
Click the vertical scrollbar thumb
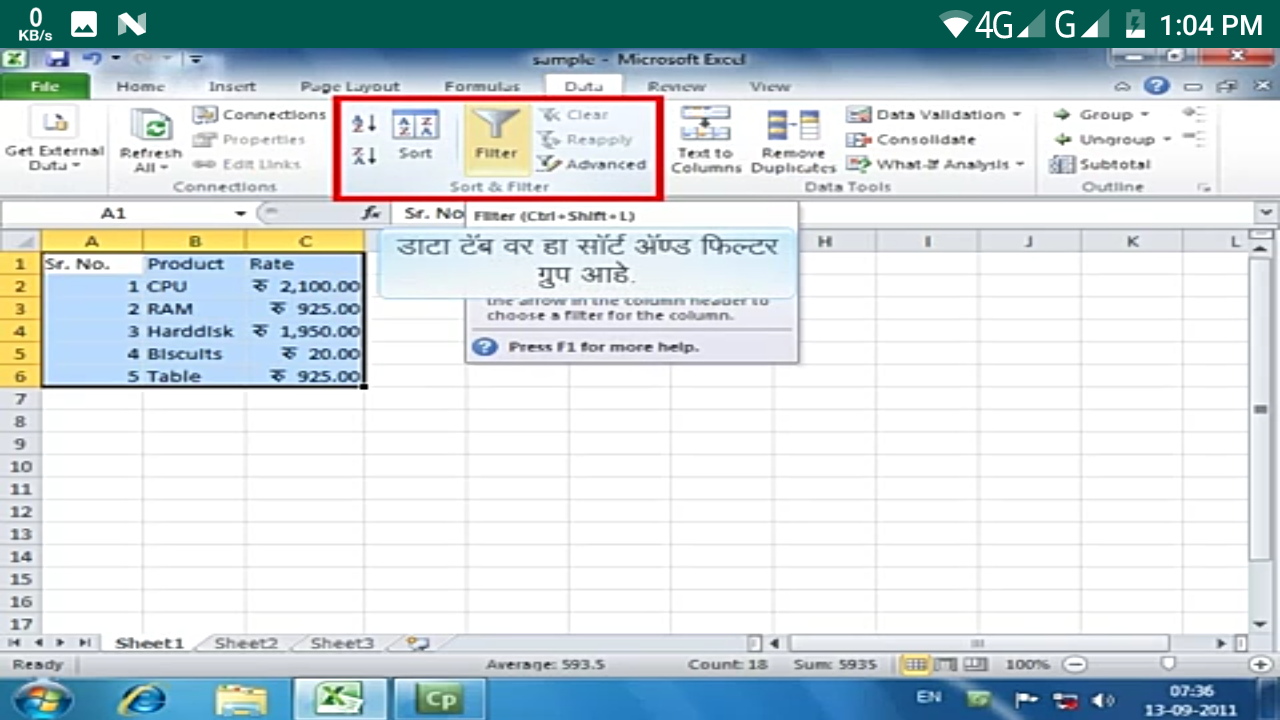(1261, 409)
